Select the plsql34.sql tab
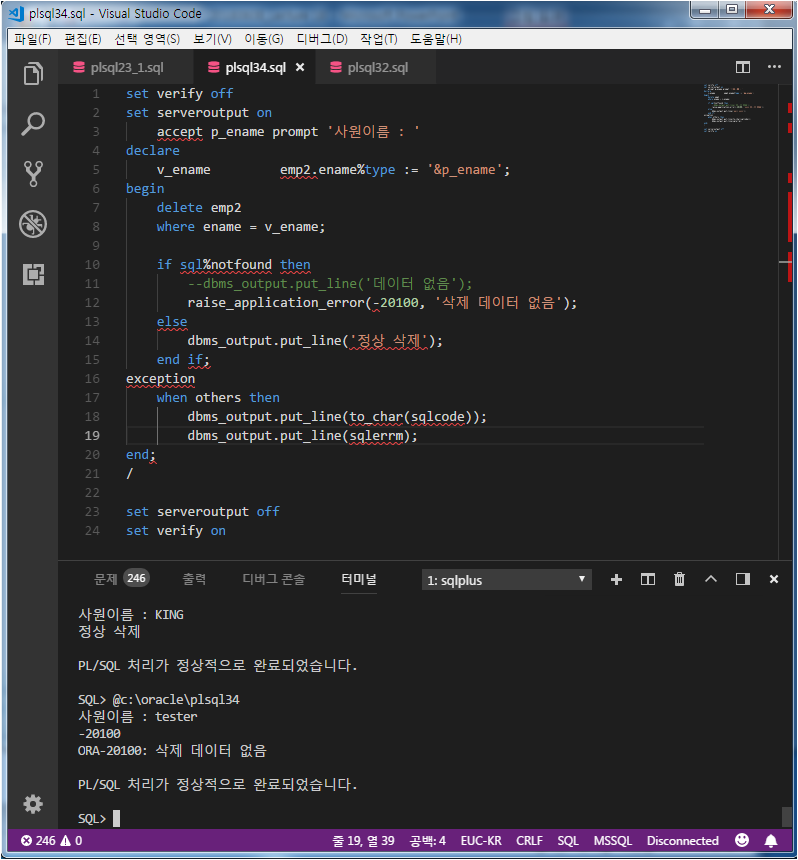Viewport: 798px width, 860px height. 256,67
